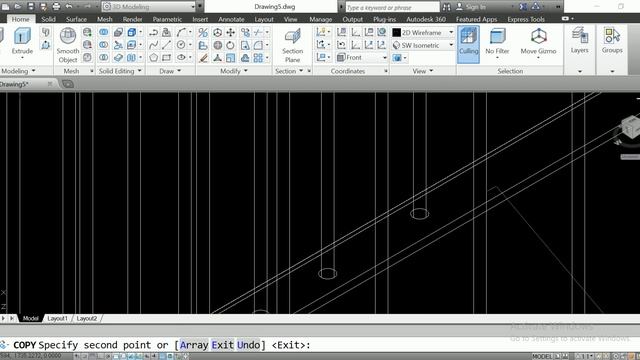Select the Move modify tool
The width and height of the screenshot is (640, 360).
click(x=231, y=32)
